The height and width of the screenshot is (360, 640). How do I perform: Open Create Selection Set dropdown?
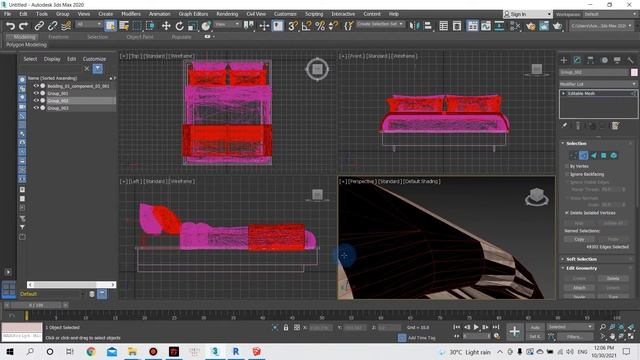(380, 24)
